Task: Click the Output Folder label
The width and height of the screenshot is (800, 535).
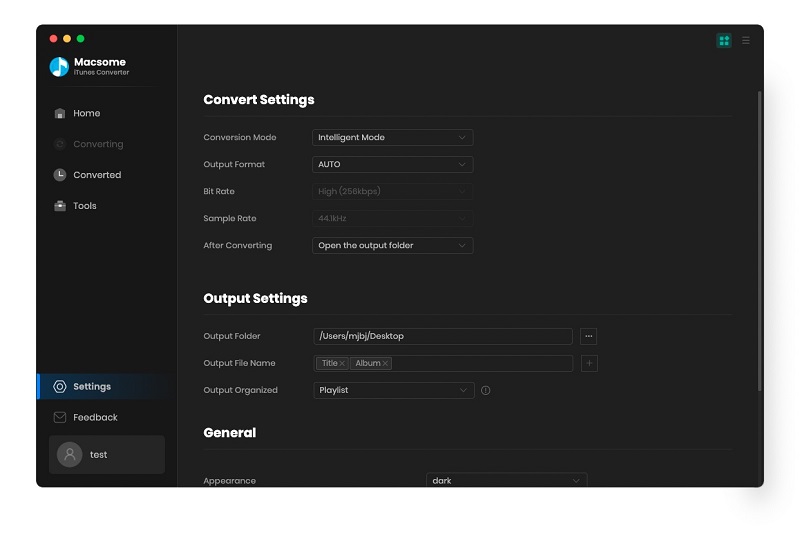Action: pos(232,337)
